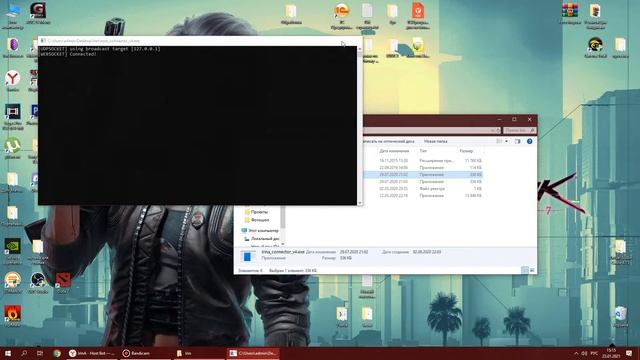Select highlighted file row 29.07.2020 21:02
The image size is (640, 360).
click(x=422, y=175)
